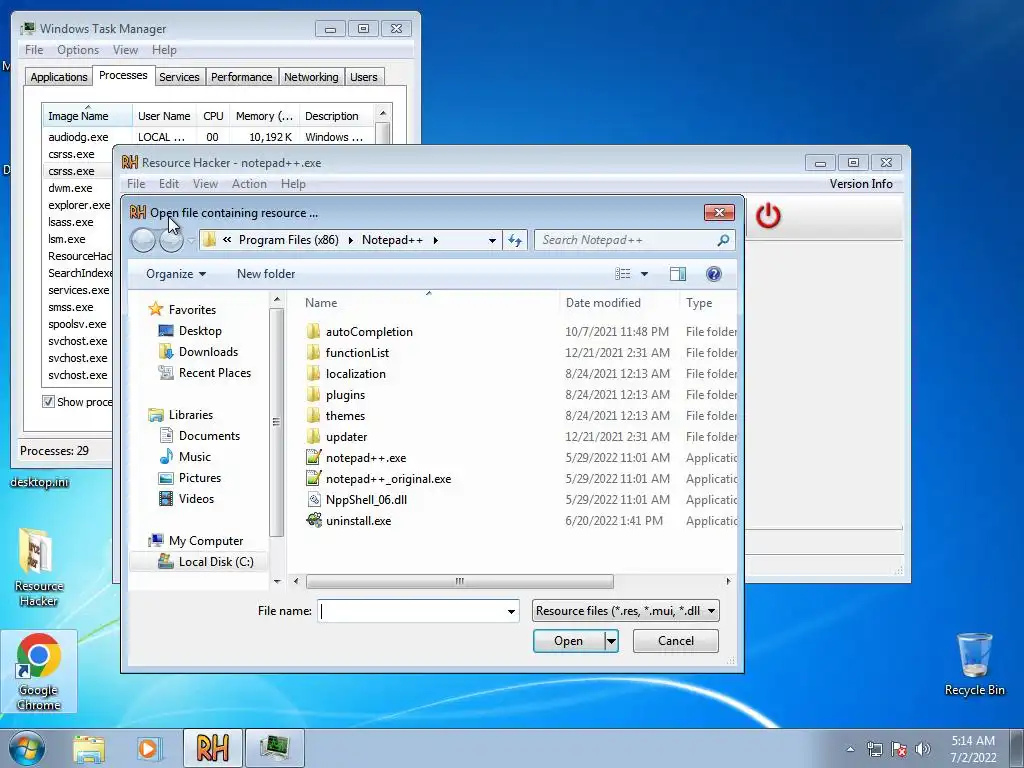Screen dimensions: 1024x768
Task: Open media player from the taskbar
Action: pos(148,748)
